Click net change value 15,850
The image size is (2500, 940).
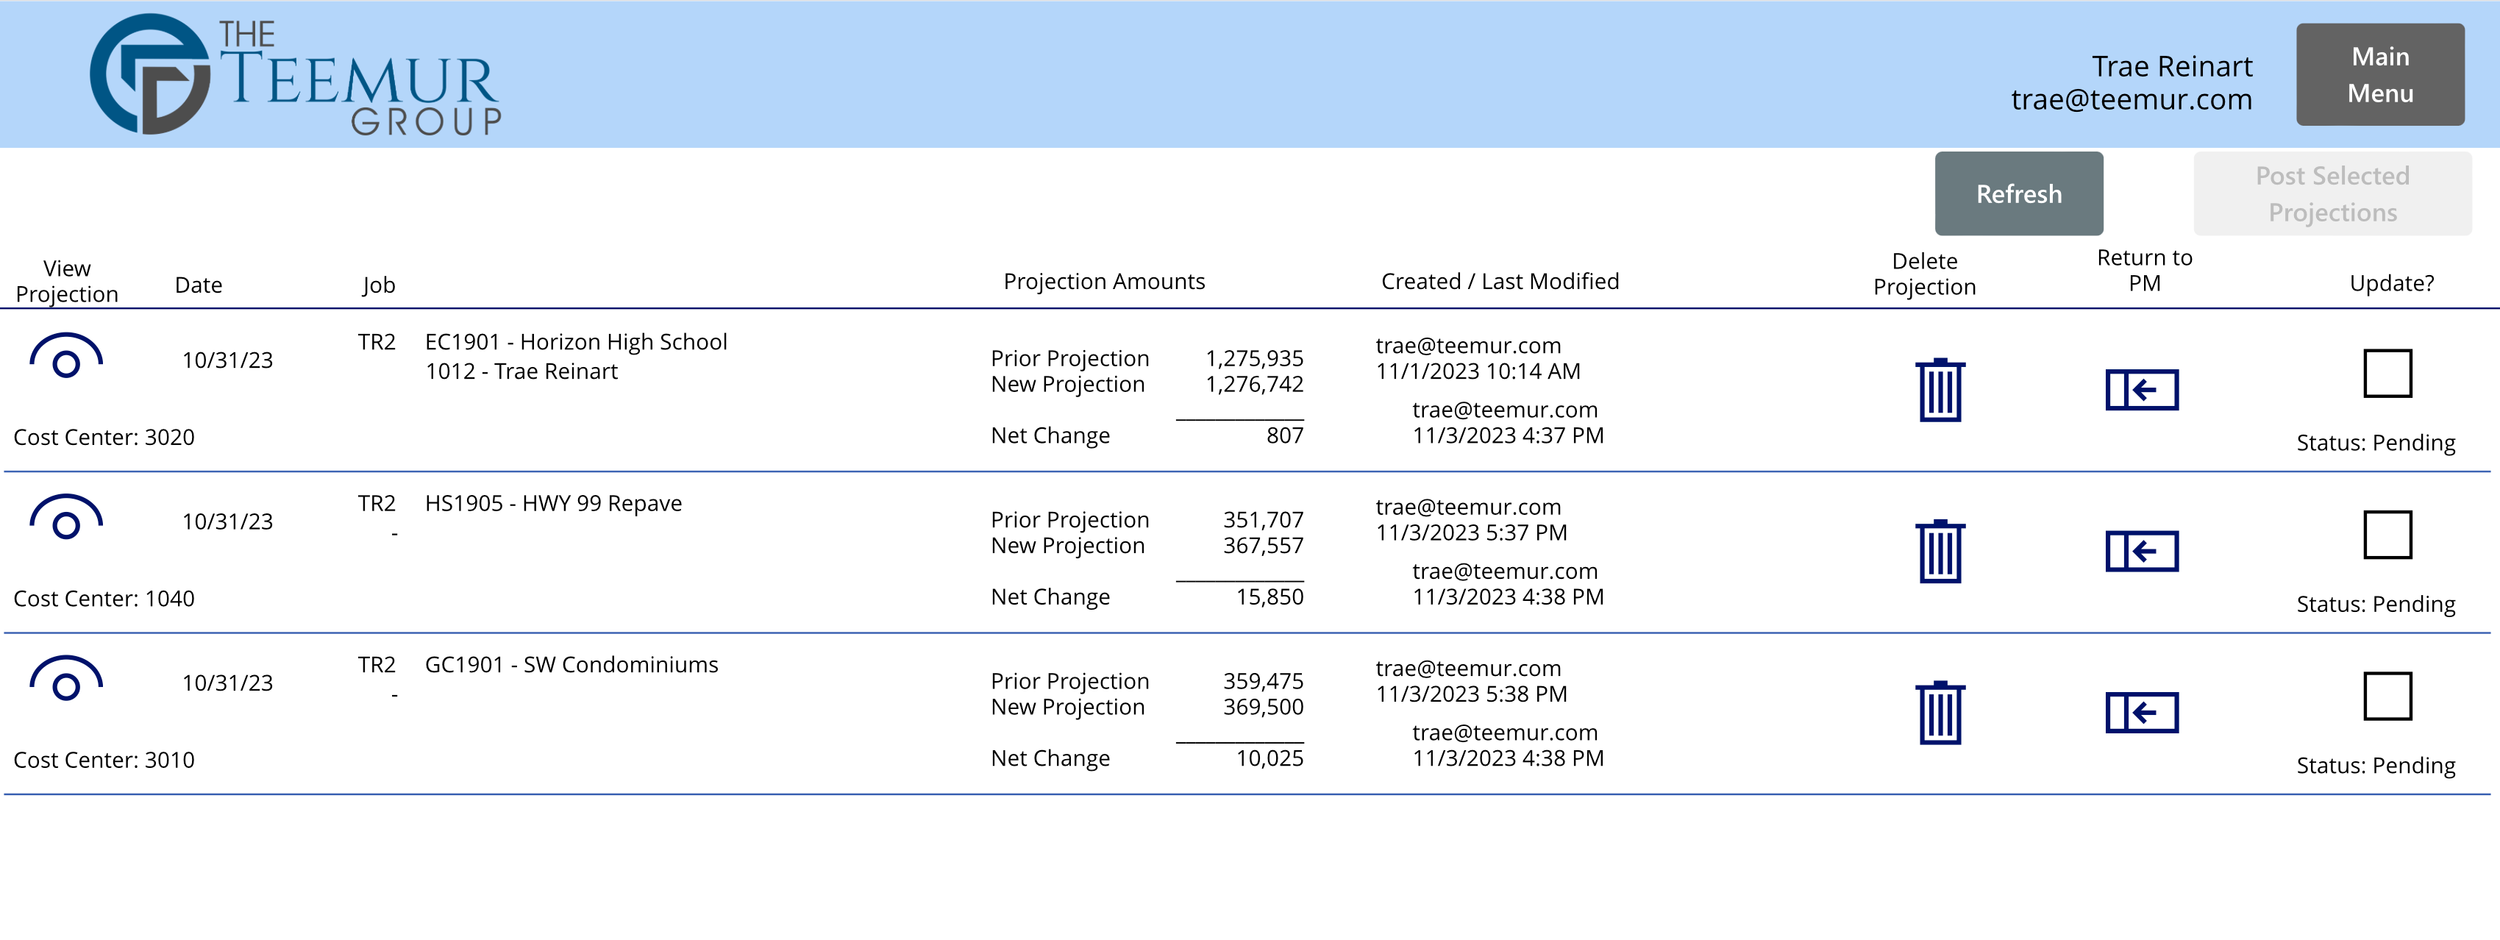(1269, 597)
